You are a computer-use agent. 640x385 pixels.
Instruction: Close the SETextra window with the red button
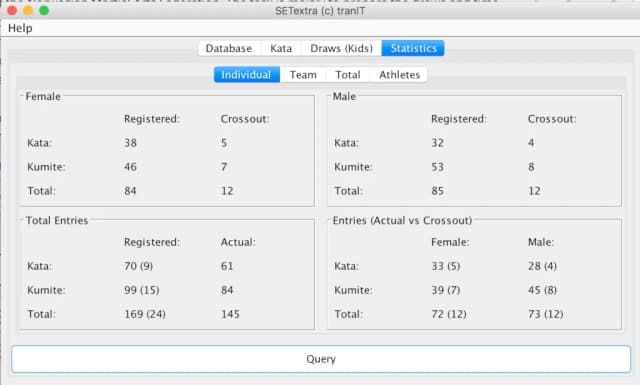[12, 11]
